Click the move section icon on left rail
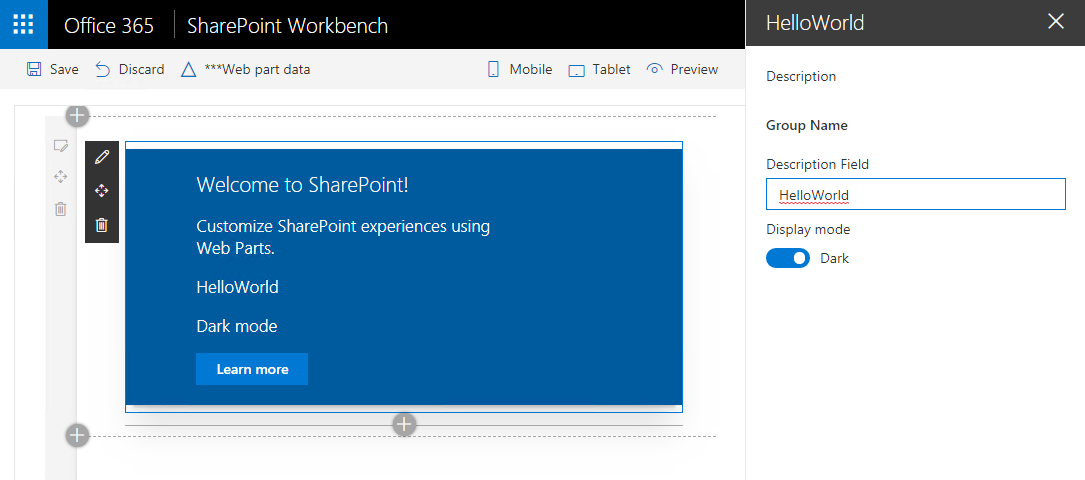 tap(61, 176)
